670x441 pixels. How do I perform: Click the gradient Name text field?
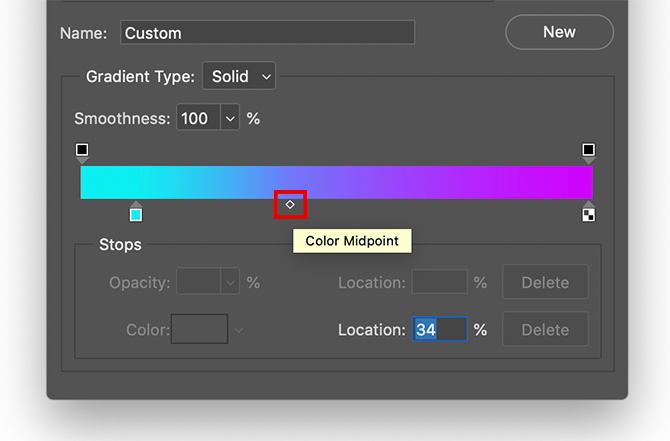click(267, 32)
